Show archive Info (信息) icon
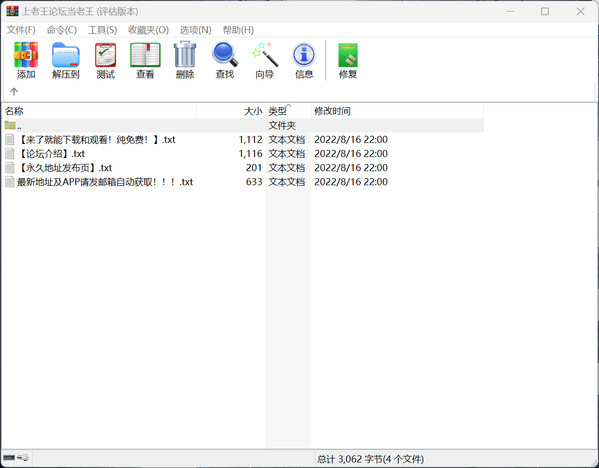The width and height of the screenshot is (599, 468). pos(304,60)
